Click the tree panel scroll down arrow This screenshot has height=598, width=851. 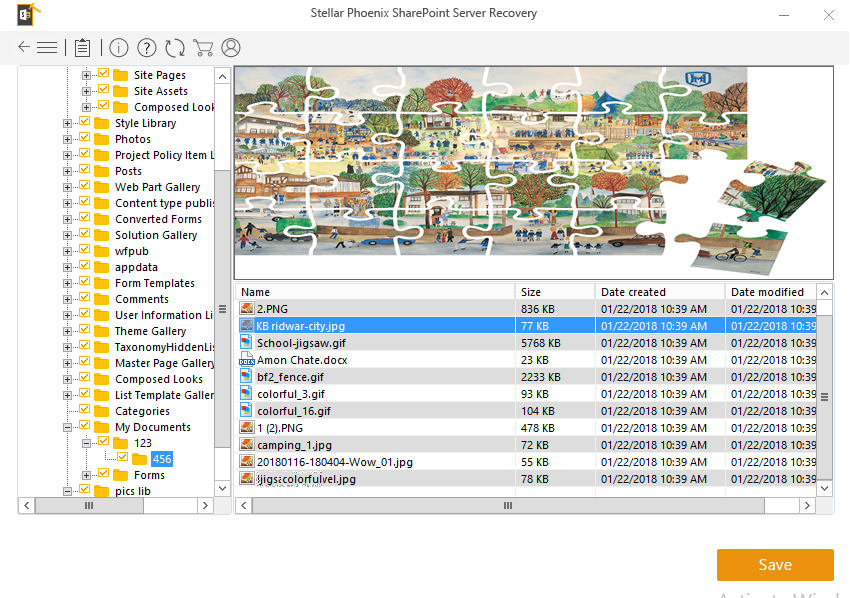click(x=223, y=488)
